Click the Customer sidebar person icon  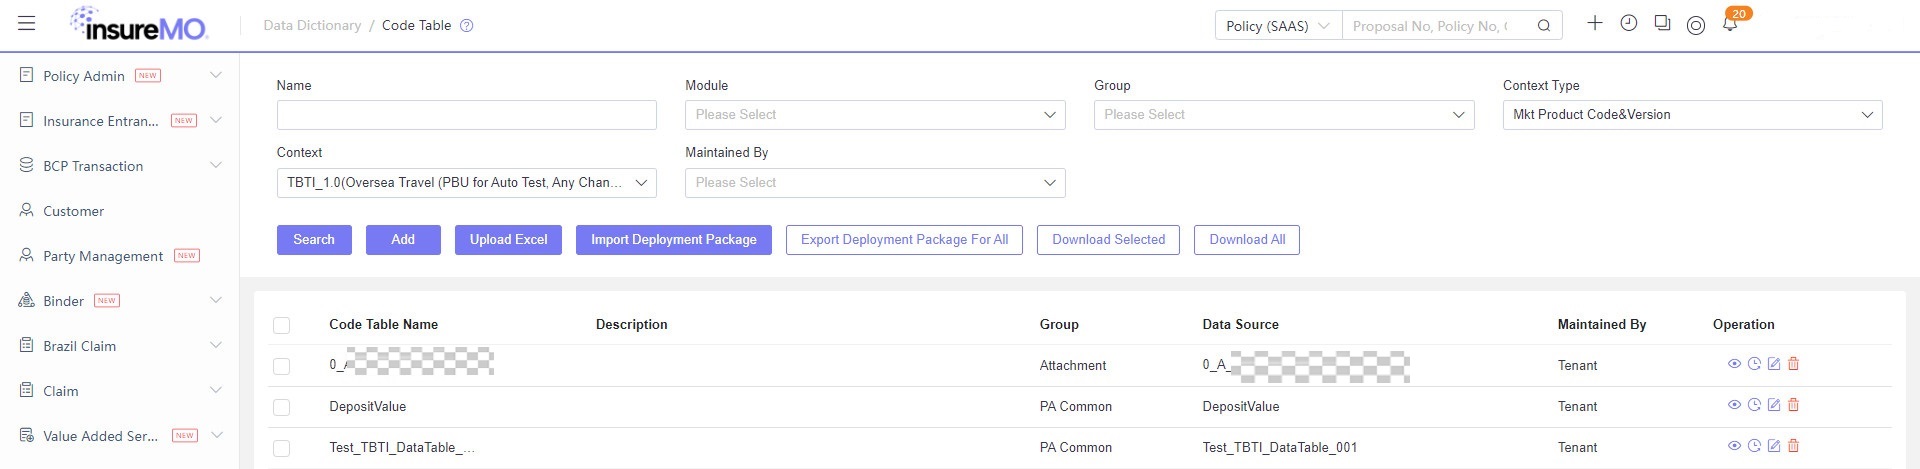[x=27, y=210]
